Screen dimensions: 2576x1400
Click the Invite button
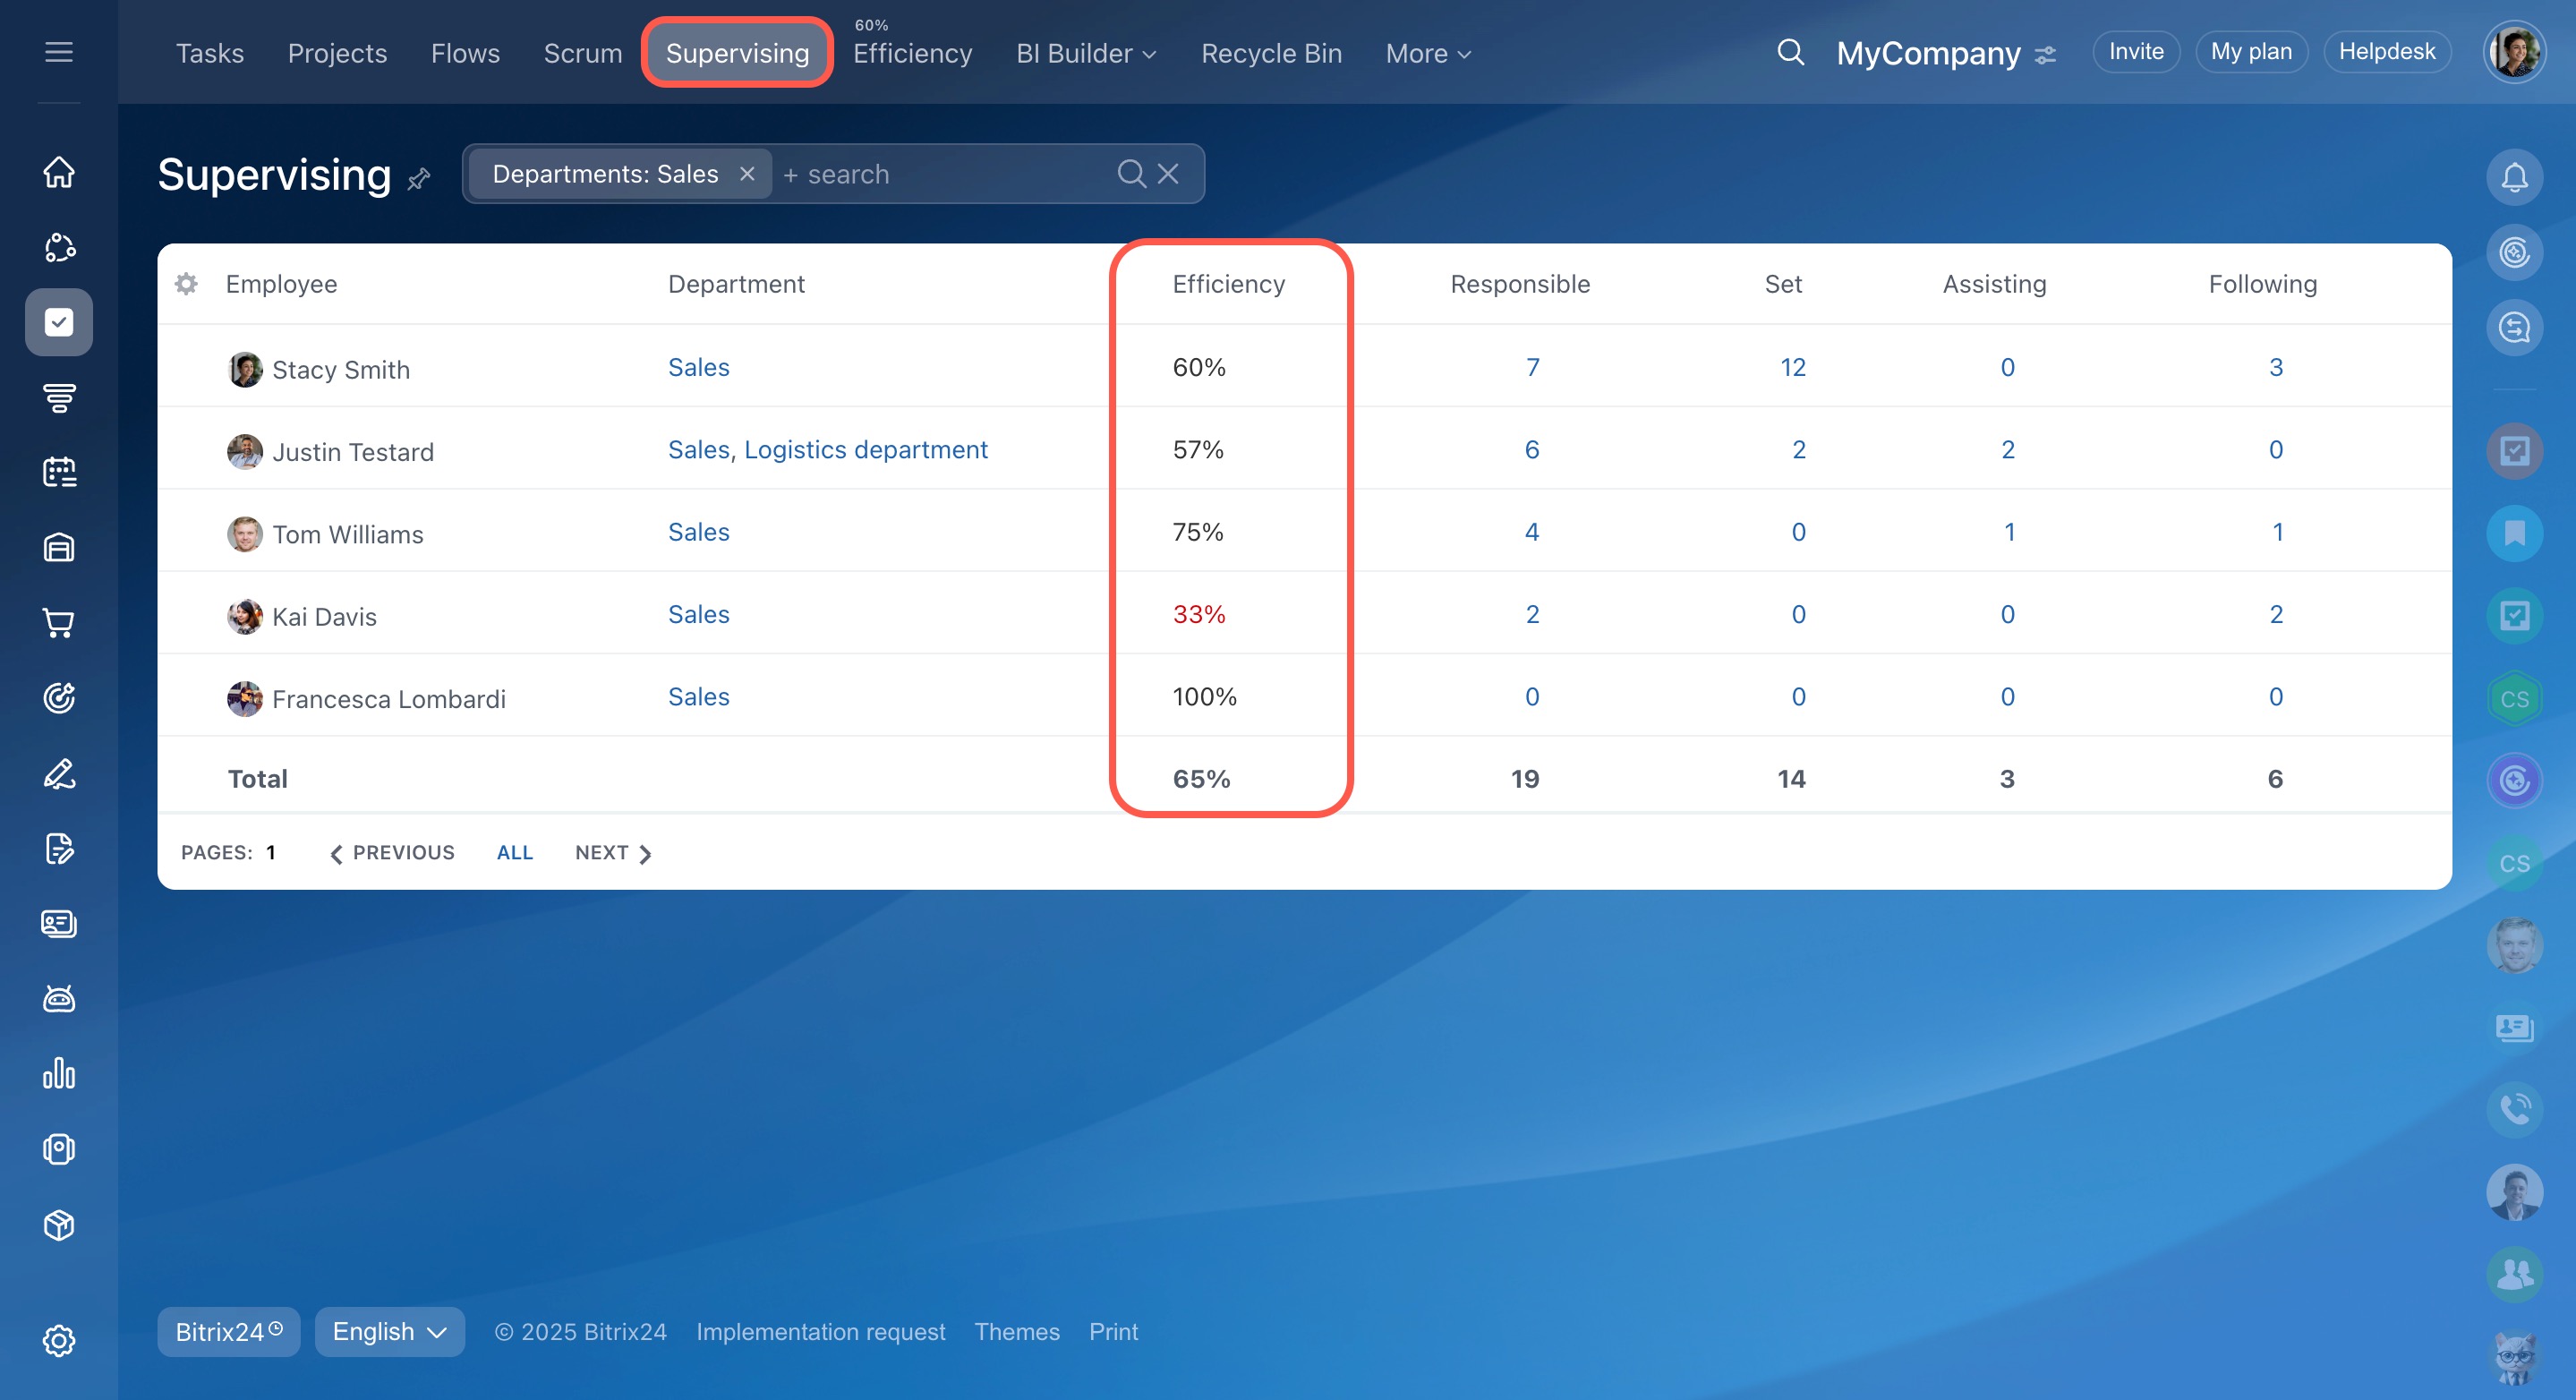click(2135, 52)
